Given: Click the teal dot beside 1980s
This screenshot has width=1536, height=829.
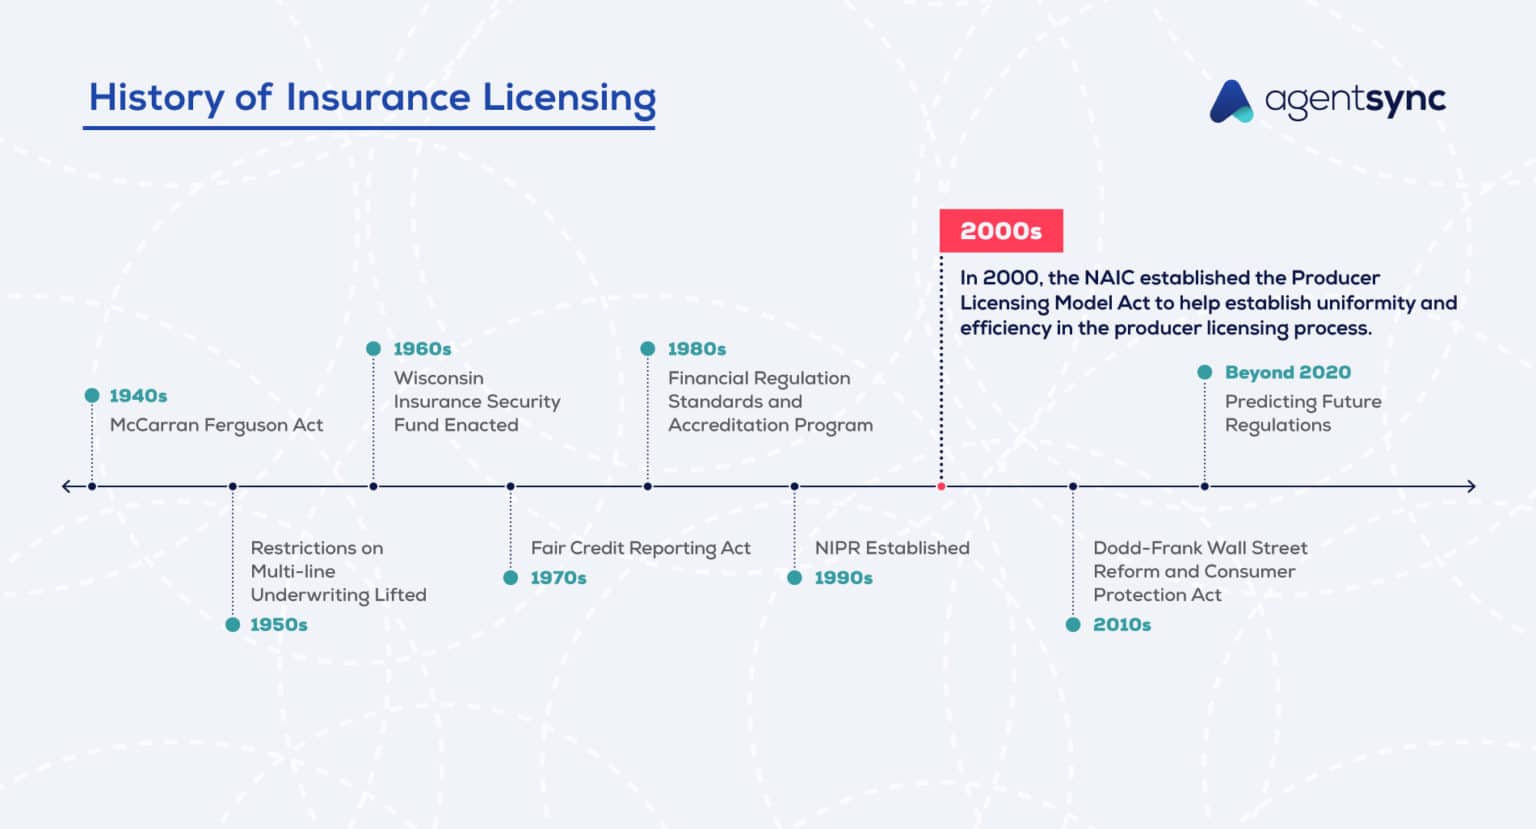Looking at the screenshot, I should click(647, 348).
